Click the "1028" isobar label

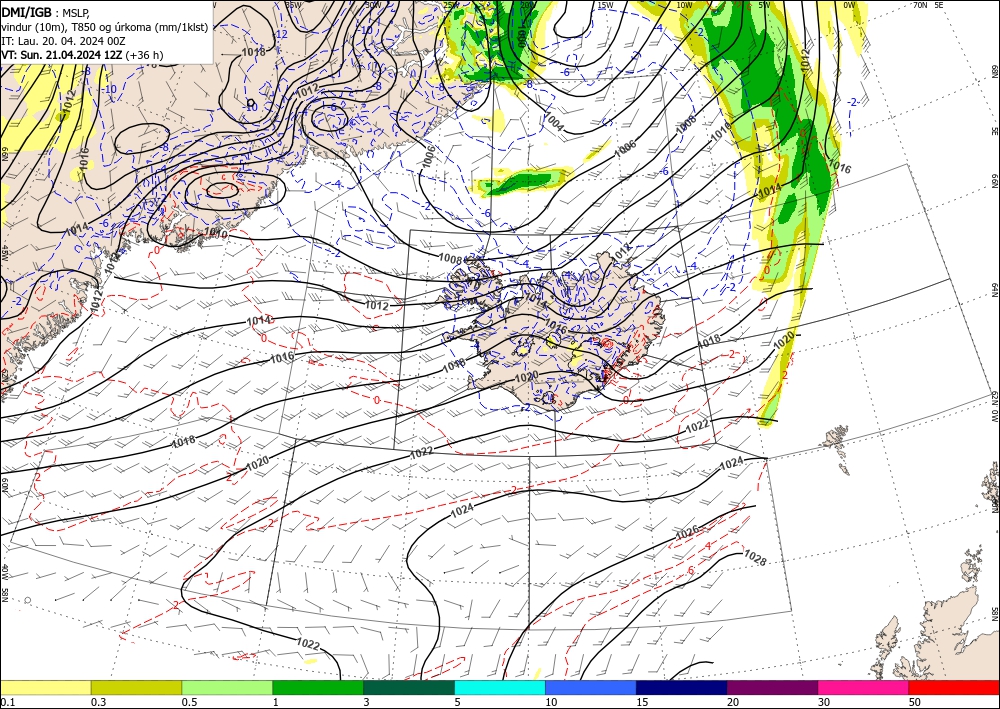[x=755, y=558]
